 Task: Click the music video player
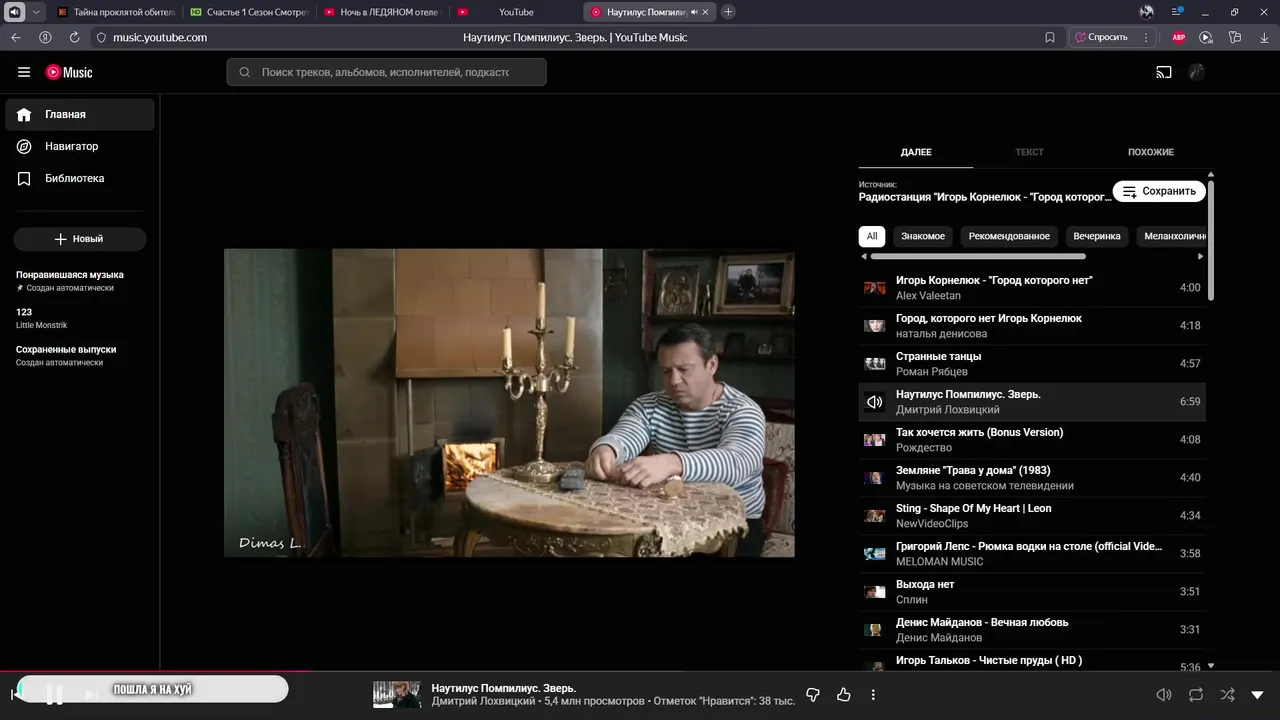click(509, 403)
